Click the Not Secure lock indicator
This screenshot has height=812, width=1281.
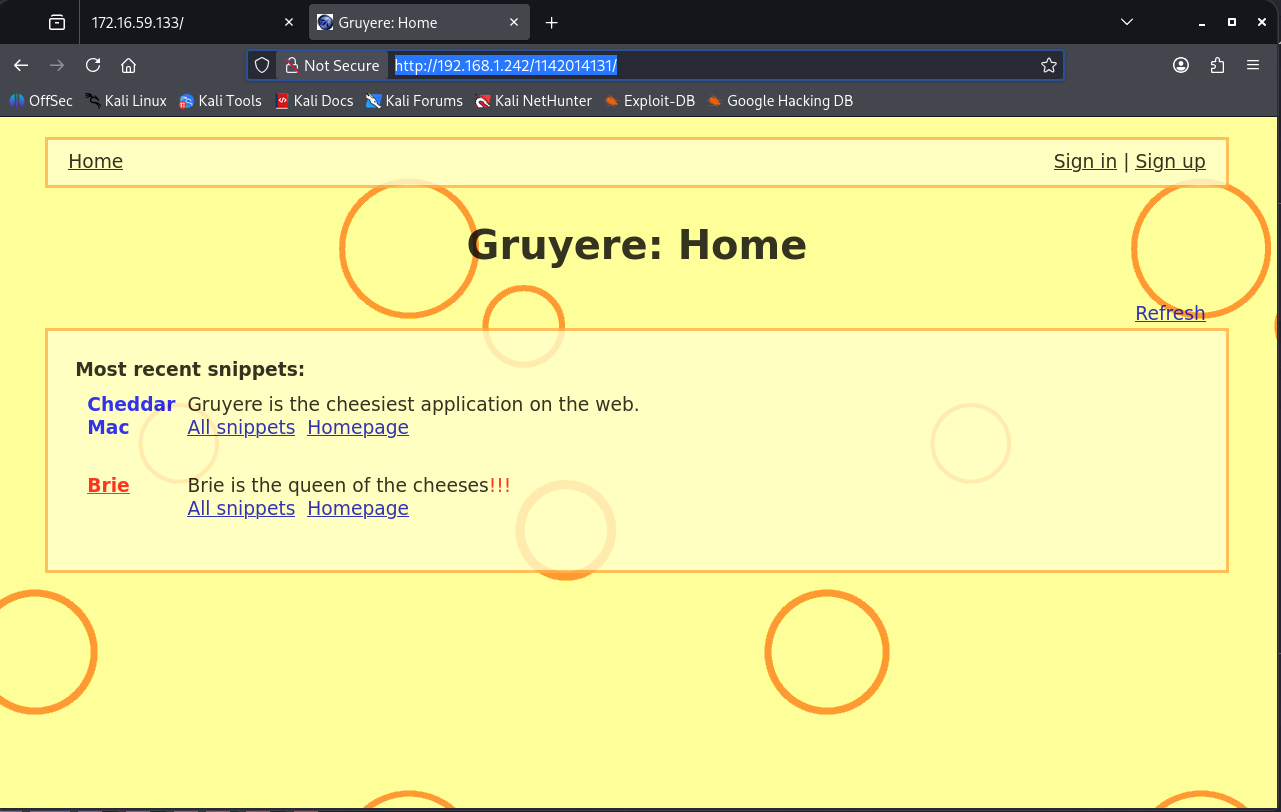coord(332,65)
